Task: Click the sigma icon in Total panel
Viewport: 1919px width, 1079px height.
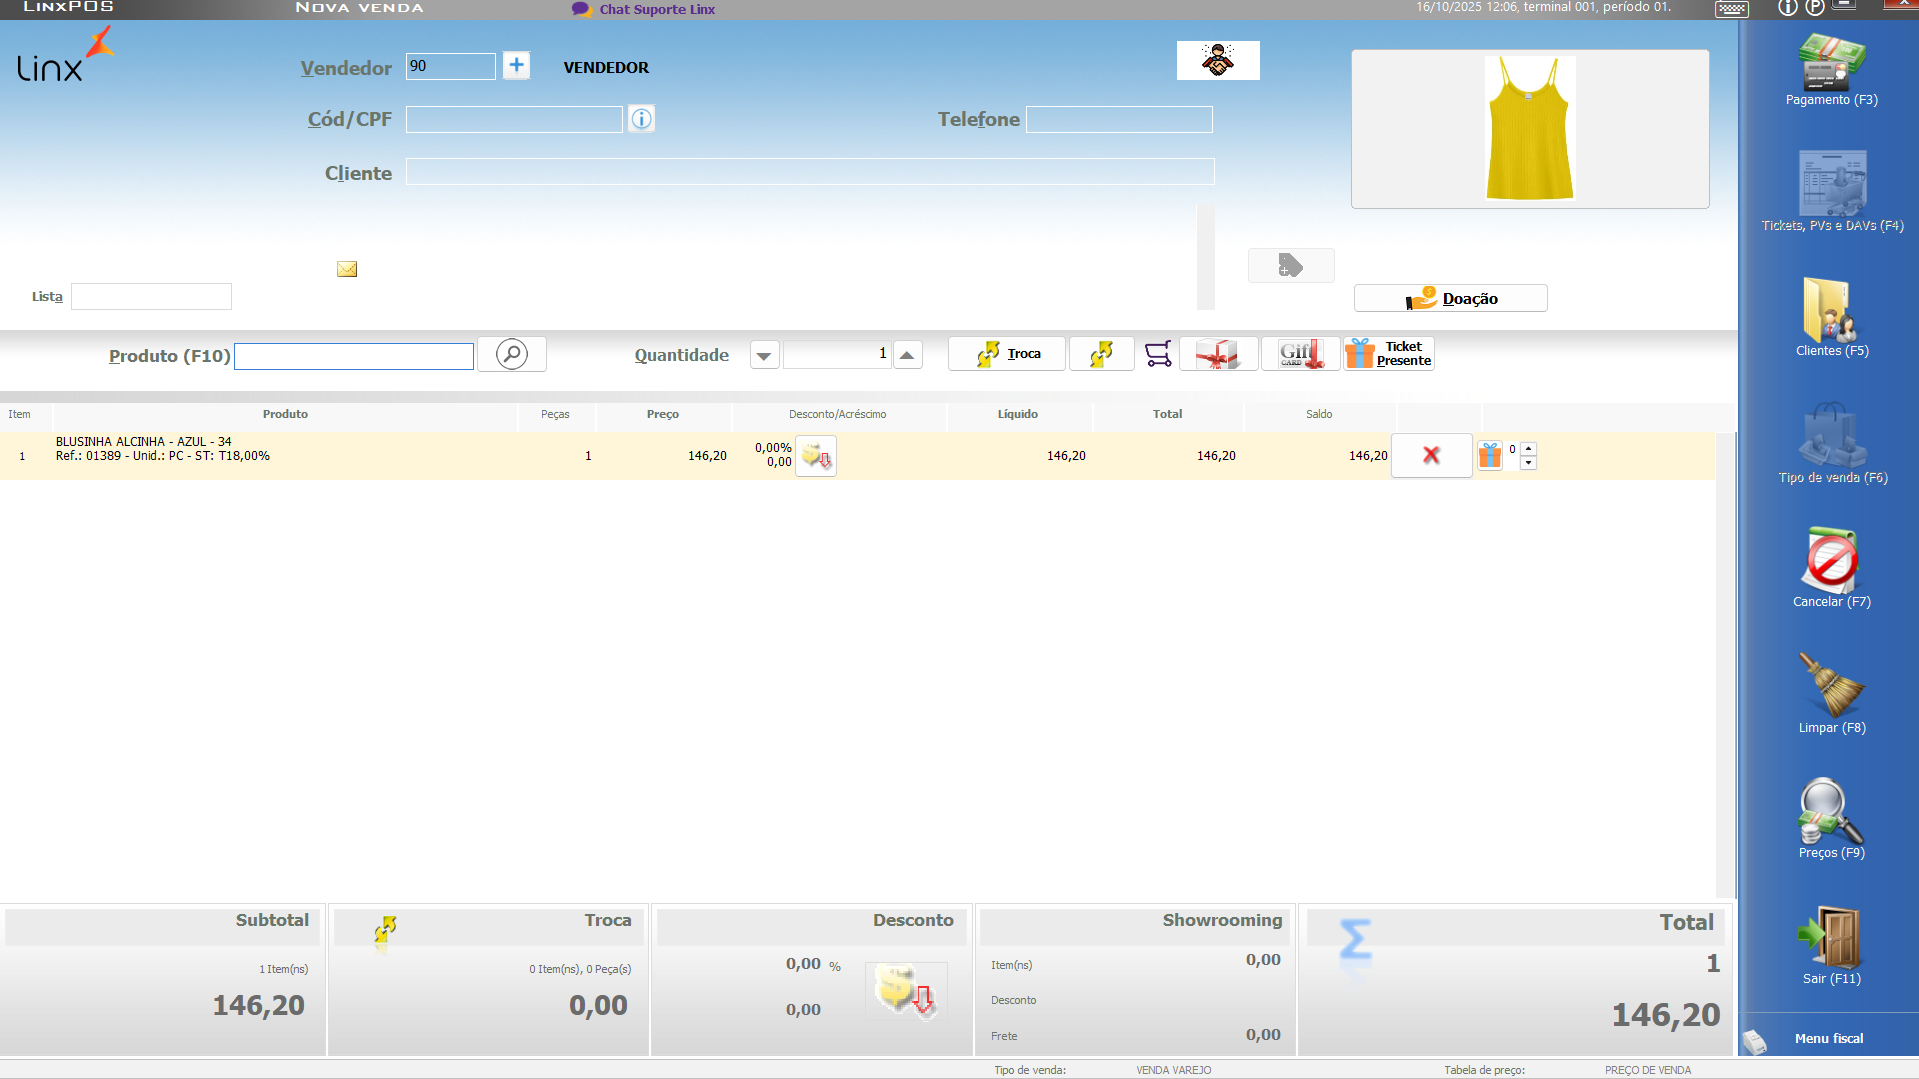Action: (x=1355, y=940)
